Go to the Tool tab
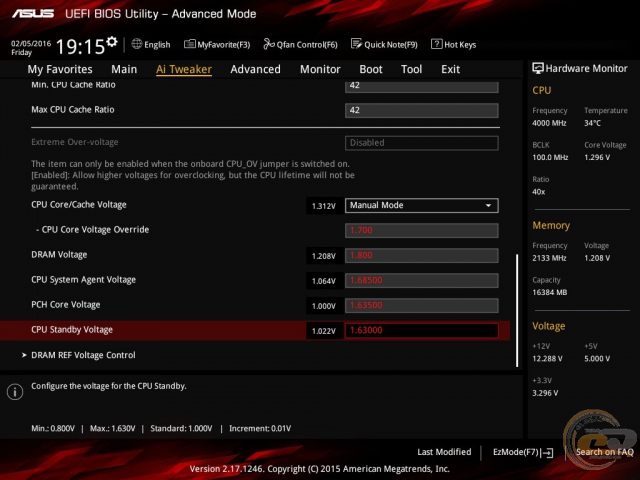The width and height of the screenshot is (640, 480). pyautogui.click(x=411, y=69)
